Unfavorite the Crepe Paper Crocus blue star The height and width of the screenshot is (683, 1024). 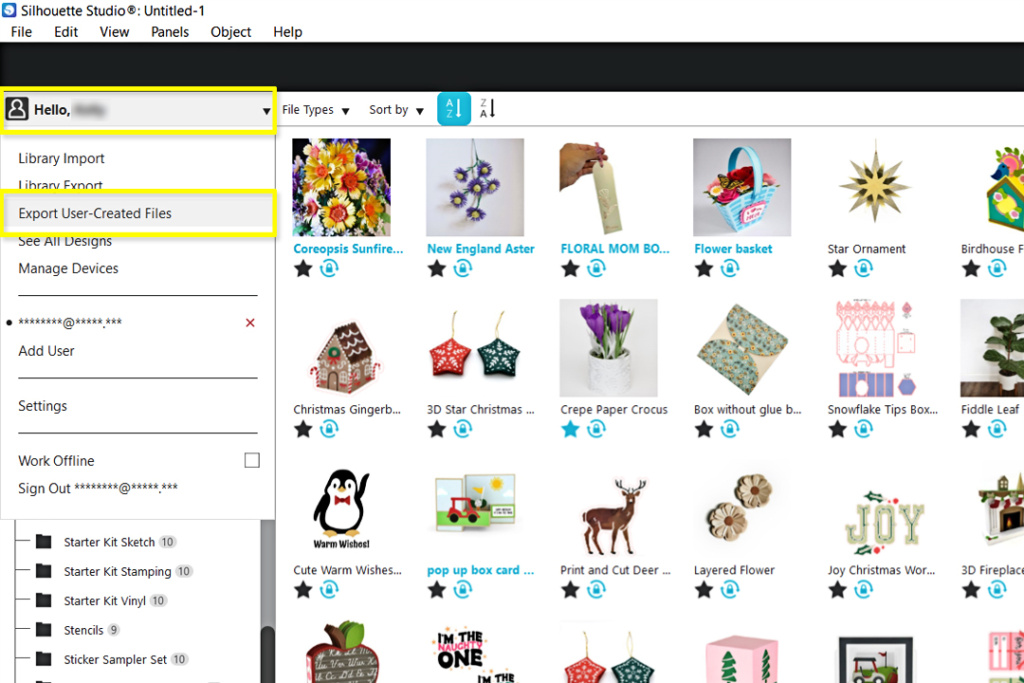click(570, 429)
